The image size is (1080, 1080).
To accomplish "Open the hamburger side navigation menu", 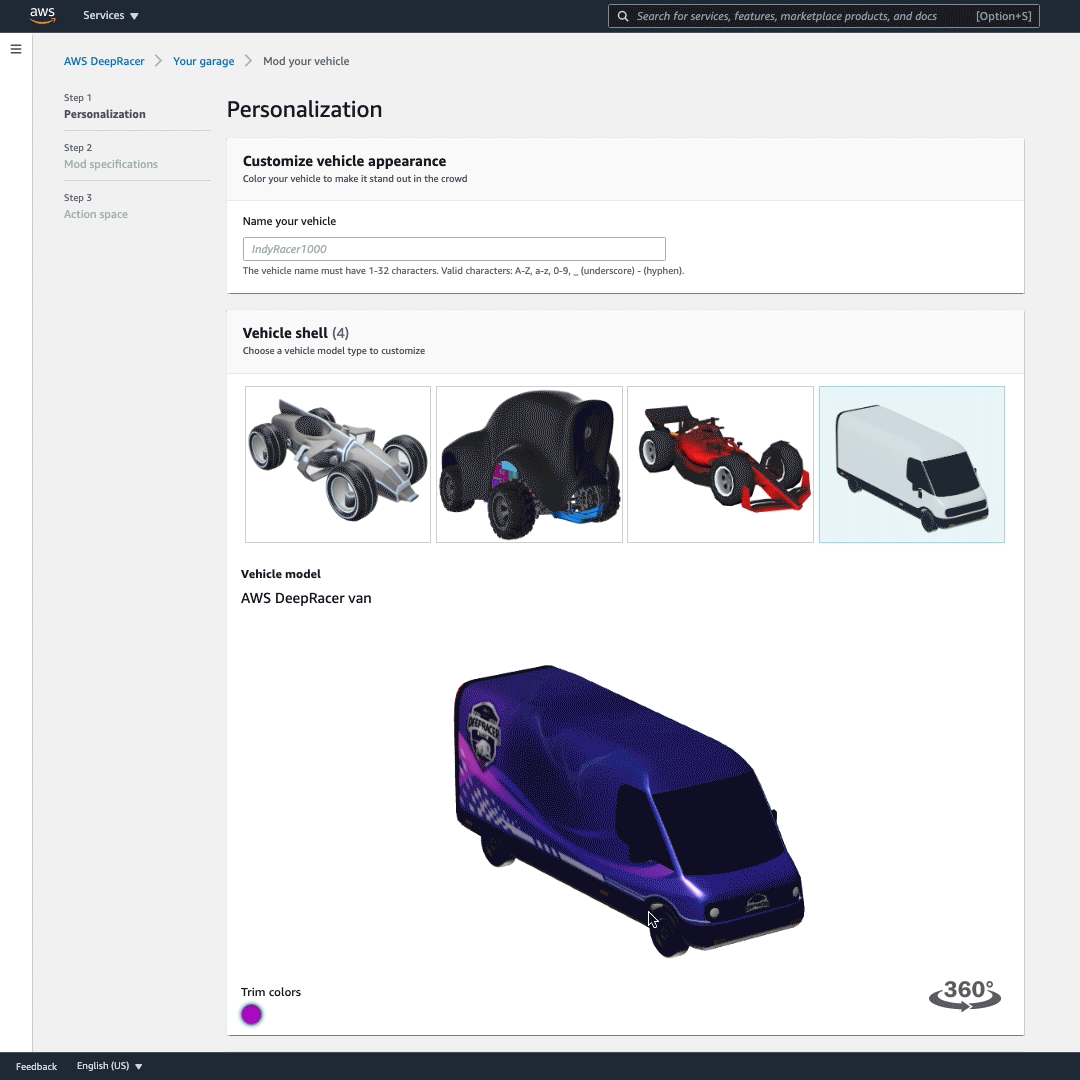I will (16, 49).
